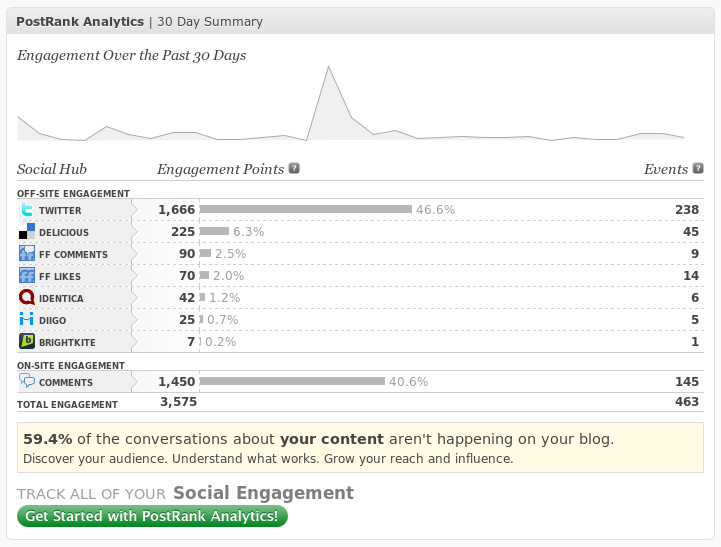Click the Comments 40.6% engagement bar

292,381
